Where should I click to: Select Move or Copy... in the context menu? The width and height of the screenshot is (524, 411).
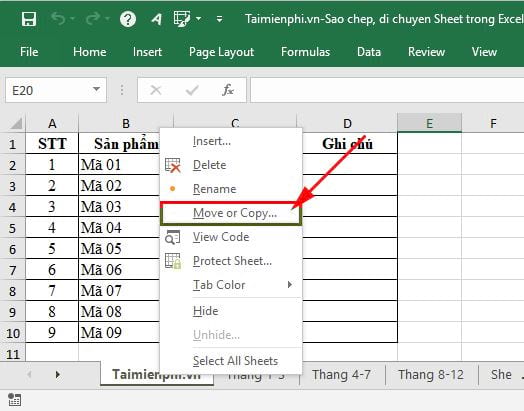[231, 214]
